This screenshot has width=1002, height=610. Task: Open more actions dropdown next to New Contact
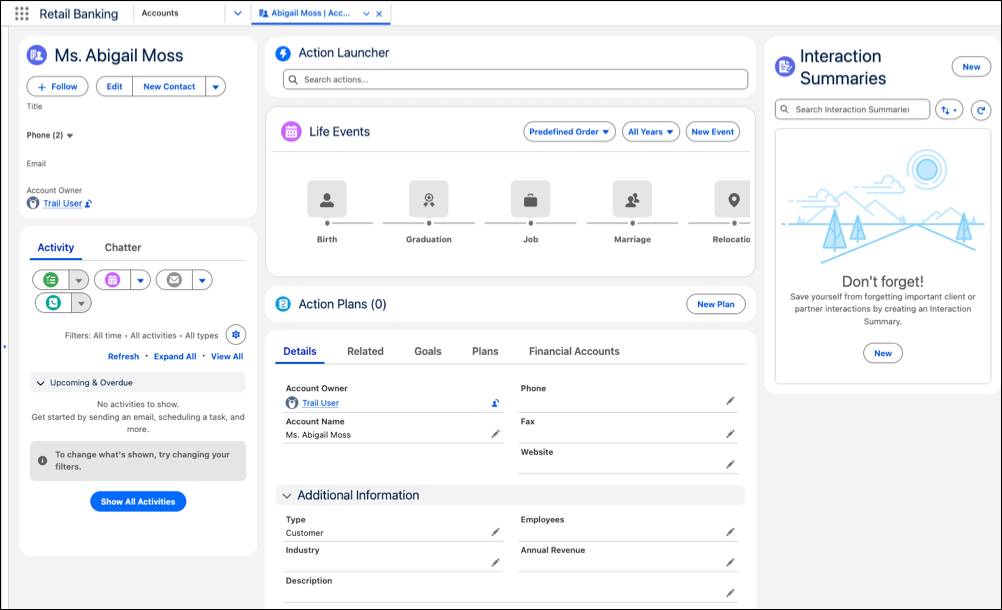[215, 87]
